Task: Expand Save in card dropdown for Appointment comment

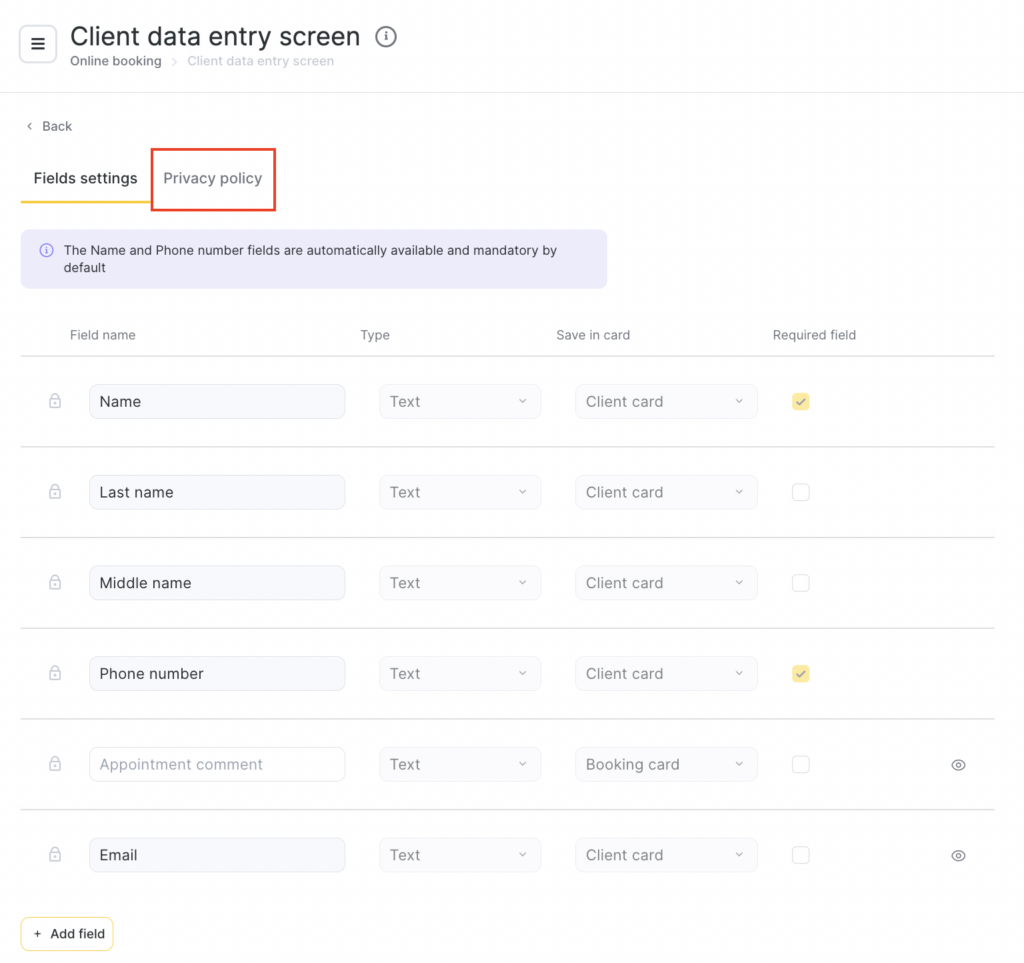Action: click(x=665, y=764)
